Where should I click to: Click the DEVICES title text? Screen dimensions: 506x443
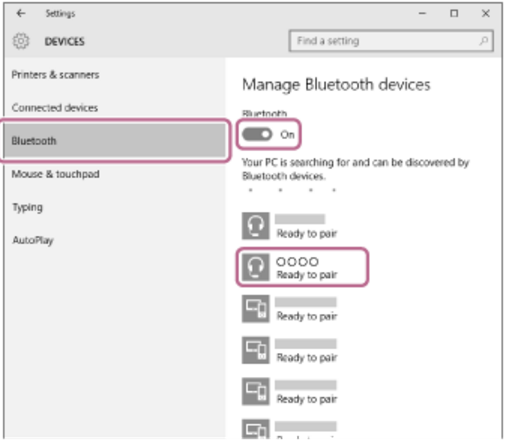coord(65,42)
